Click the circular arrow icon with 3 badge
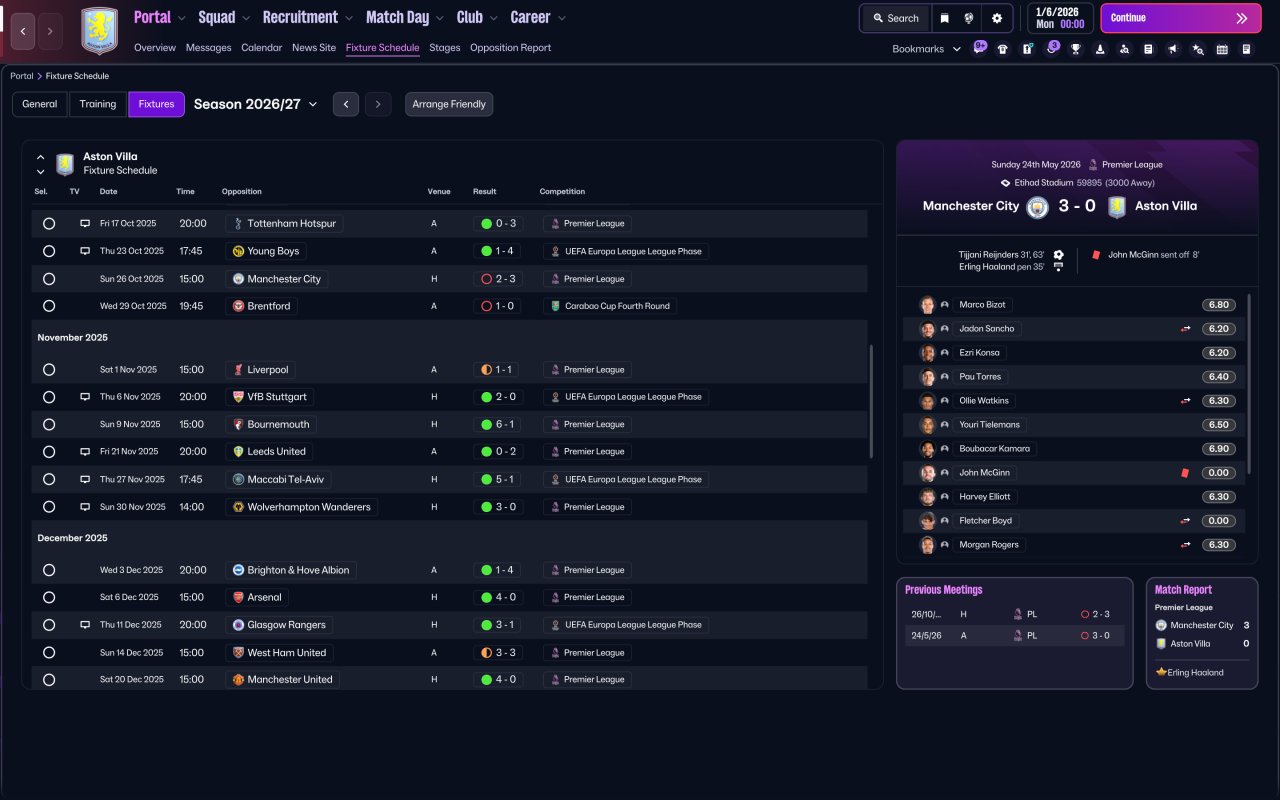The height and width of the screenshot is (800, 1280). coord(1051,48)
